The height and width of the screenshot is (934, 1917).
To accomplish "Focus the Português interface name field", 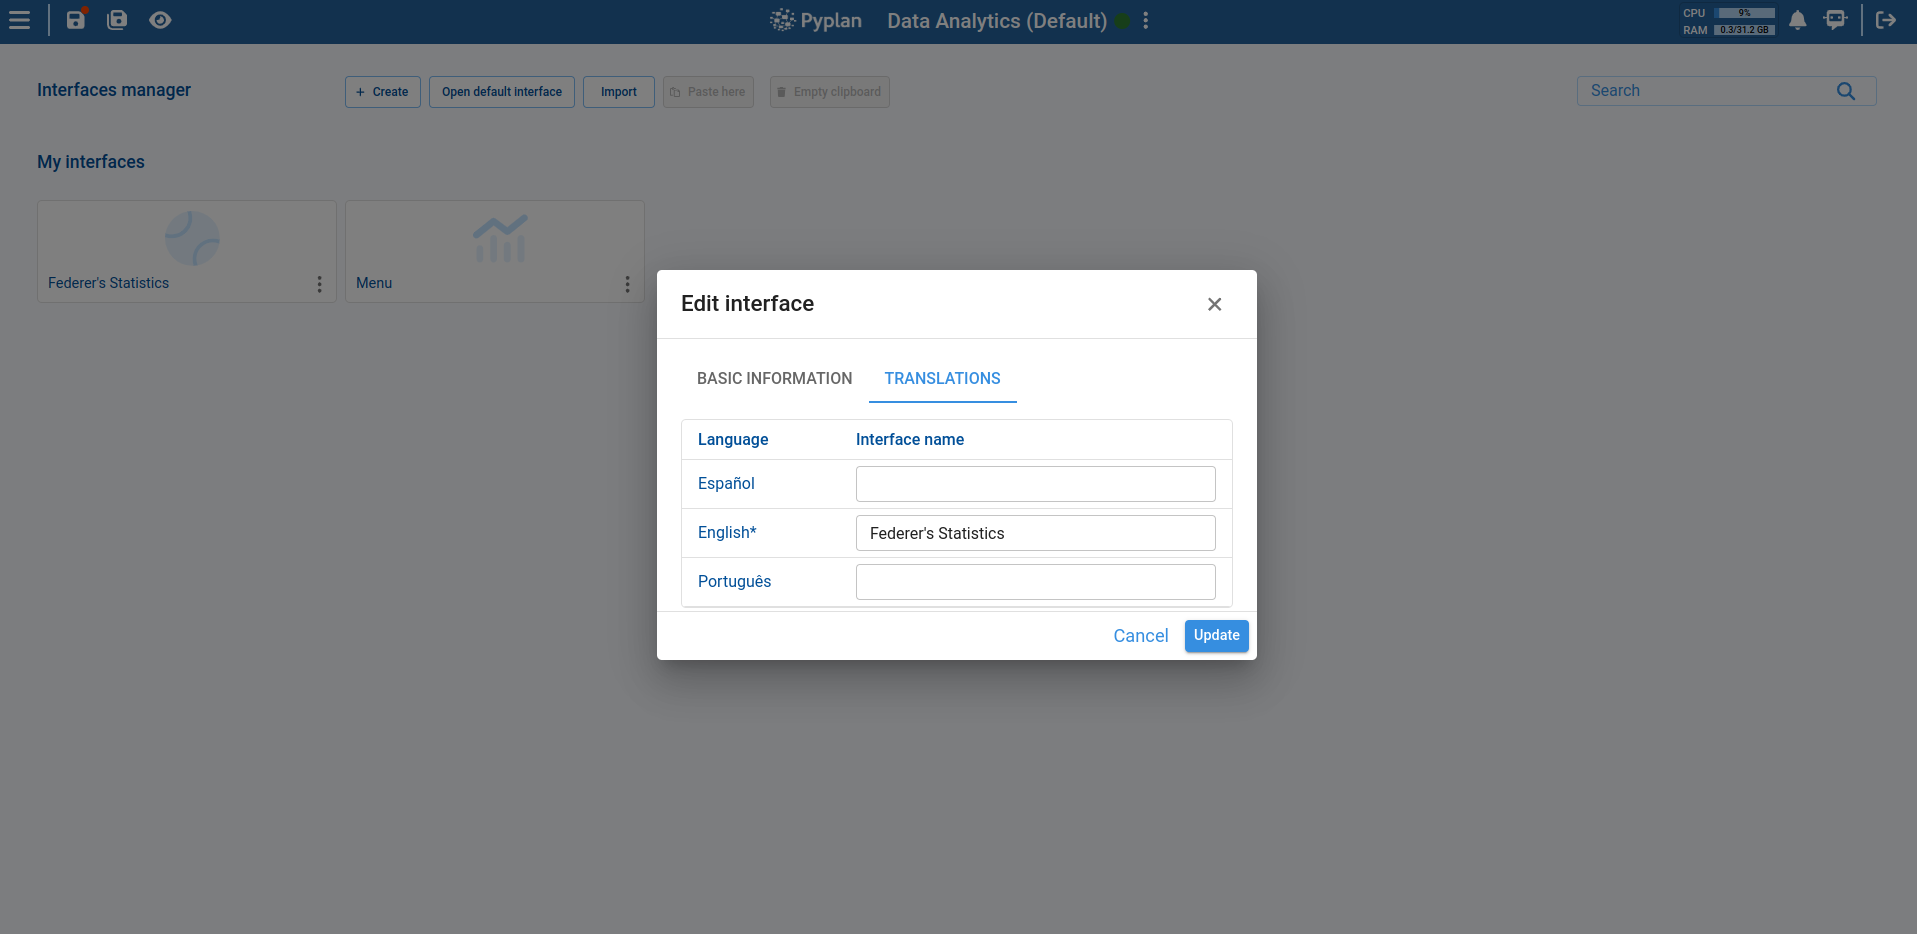I will click(x=1035, y=582).
